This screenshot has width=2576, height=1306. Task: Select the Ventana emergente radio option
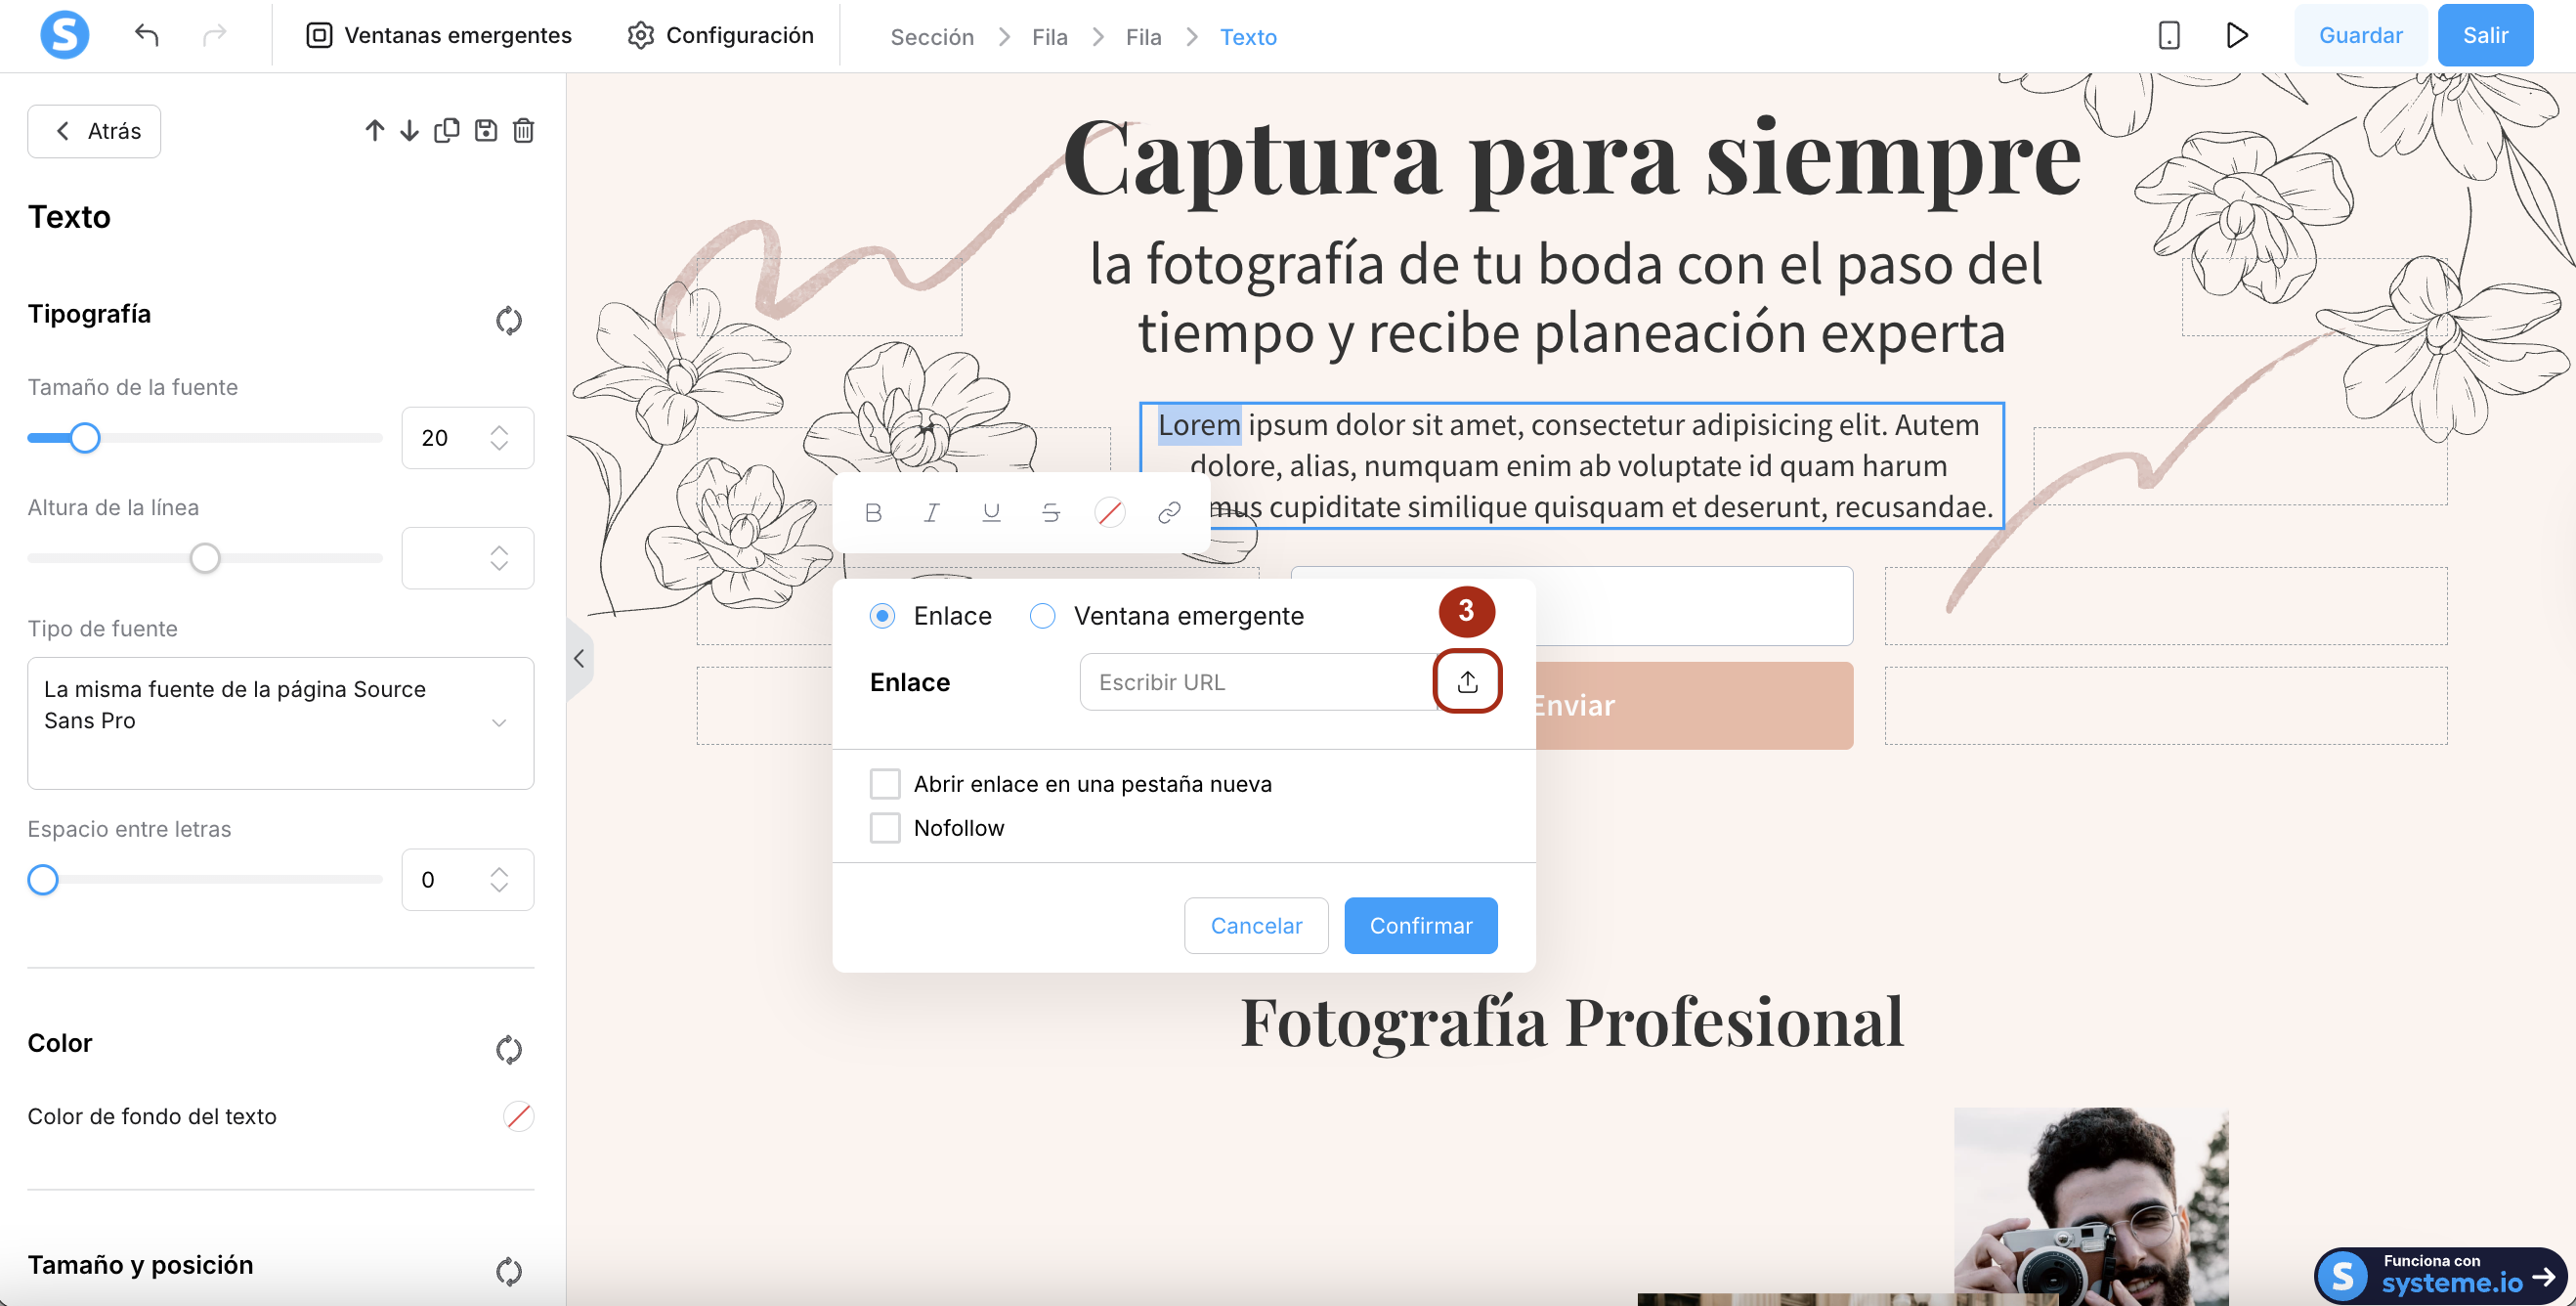coord(1042,616)
